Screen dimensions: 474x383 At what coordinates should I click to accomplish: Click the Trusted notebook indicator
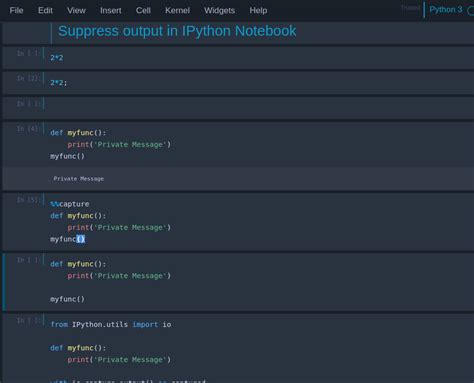tap(410, 8)
